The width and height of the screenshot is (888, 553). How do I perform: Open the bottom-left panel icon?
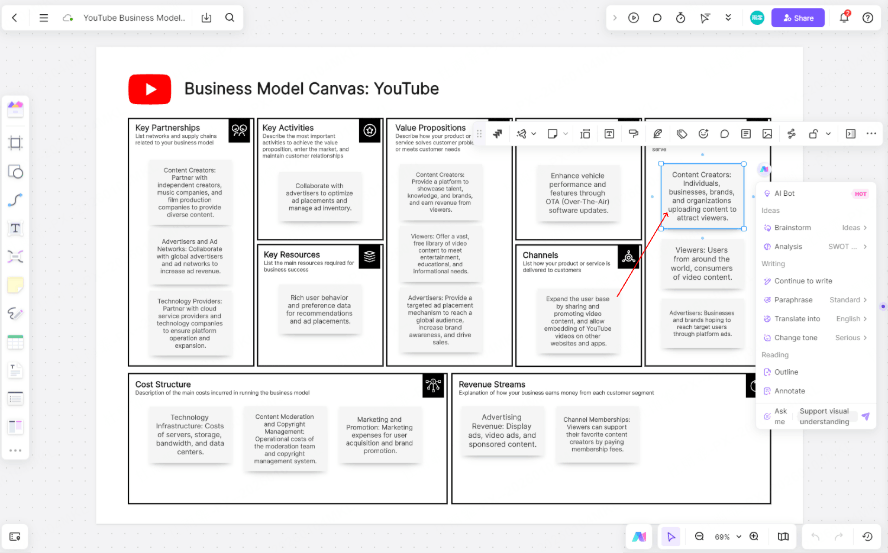pos(15,536)
